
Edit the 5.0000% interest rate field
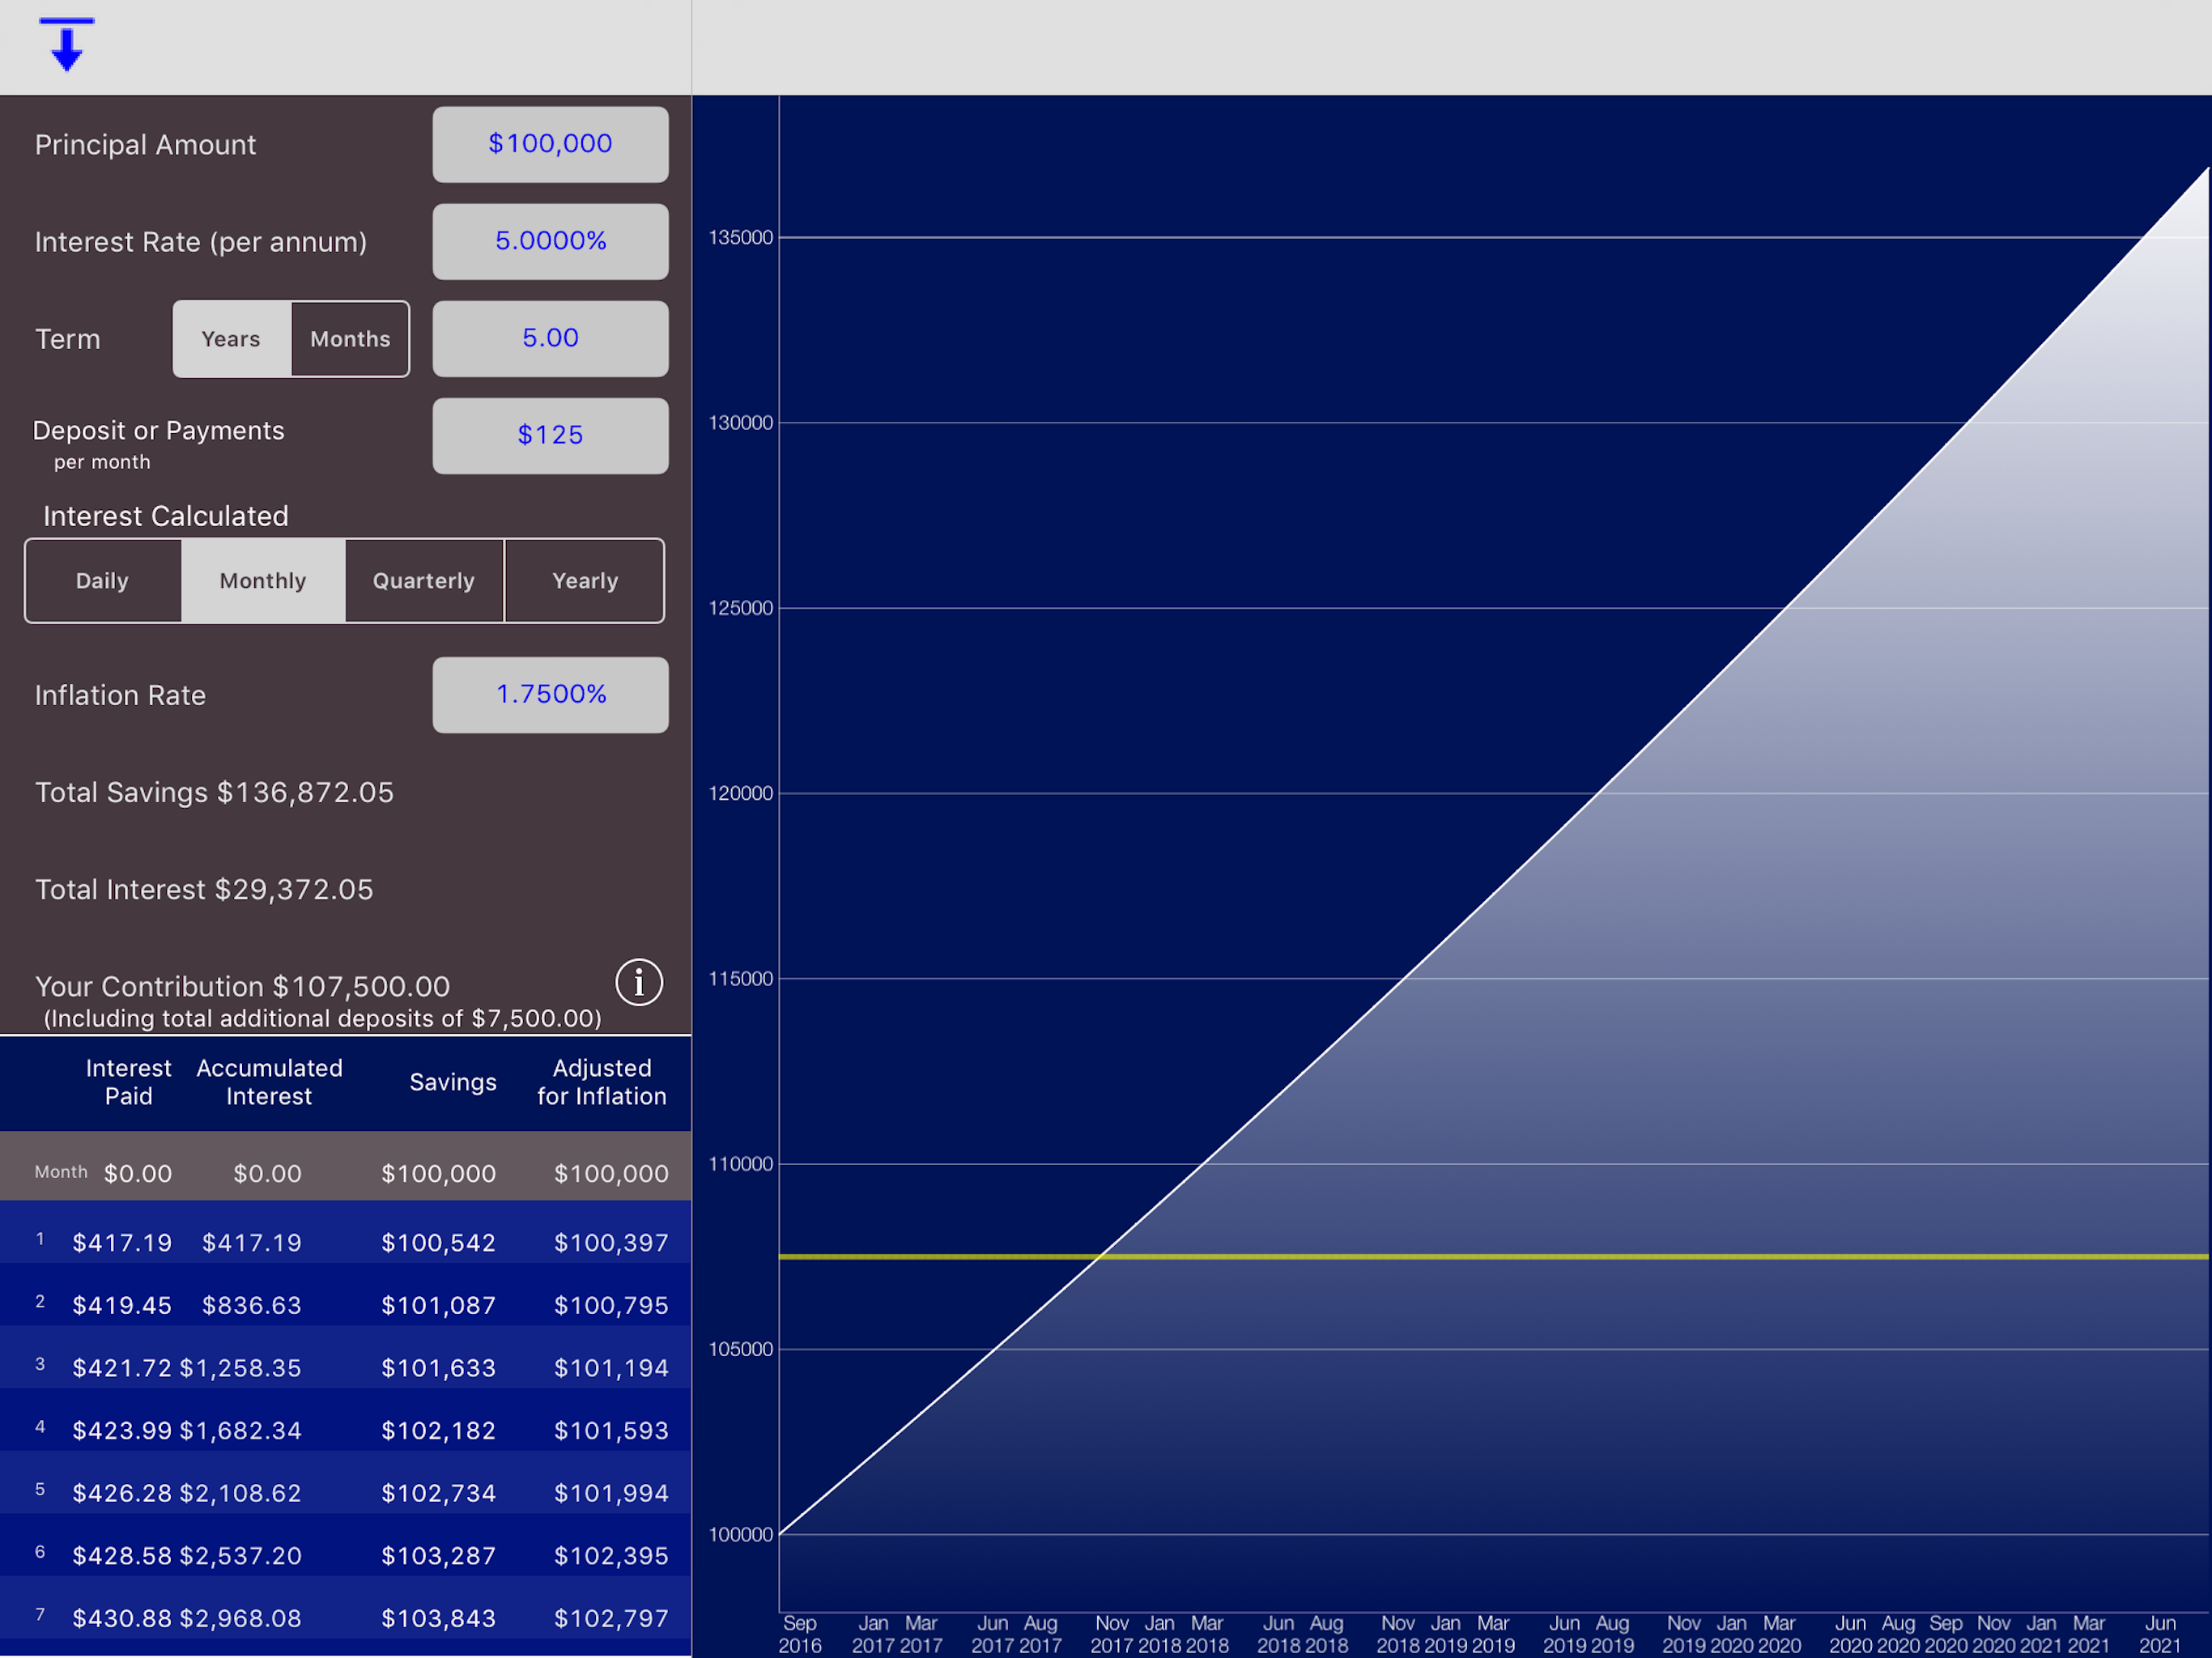pyautogui.click(x=550, y=241)
